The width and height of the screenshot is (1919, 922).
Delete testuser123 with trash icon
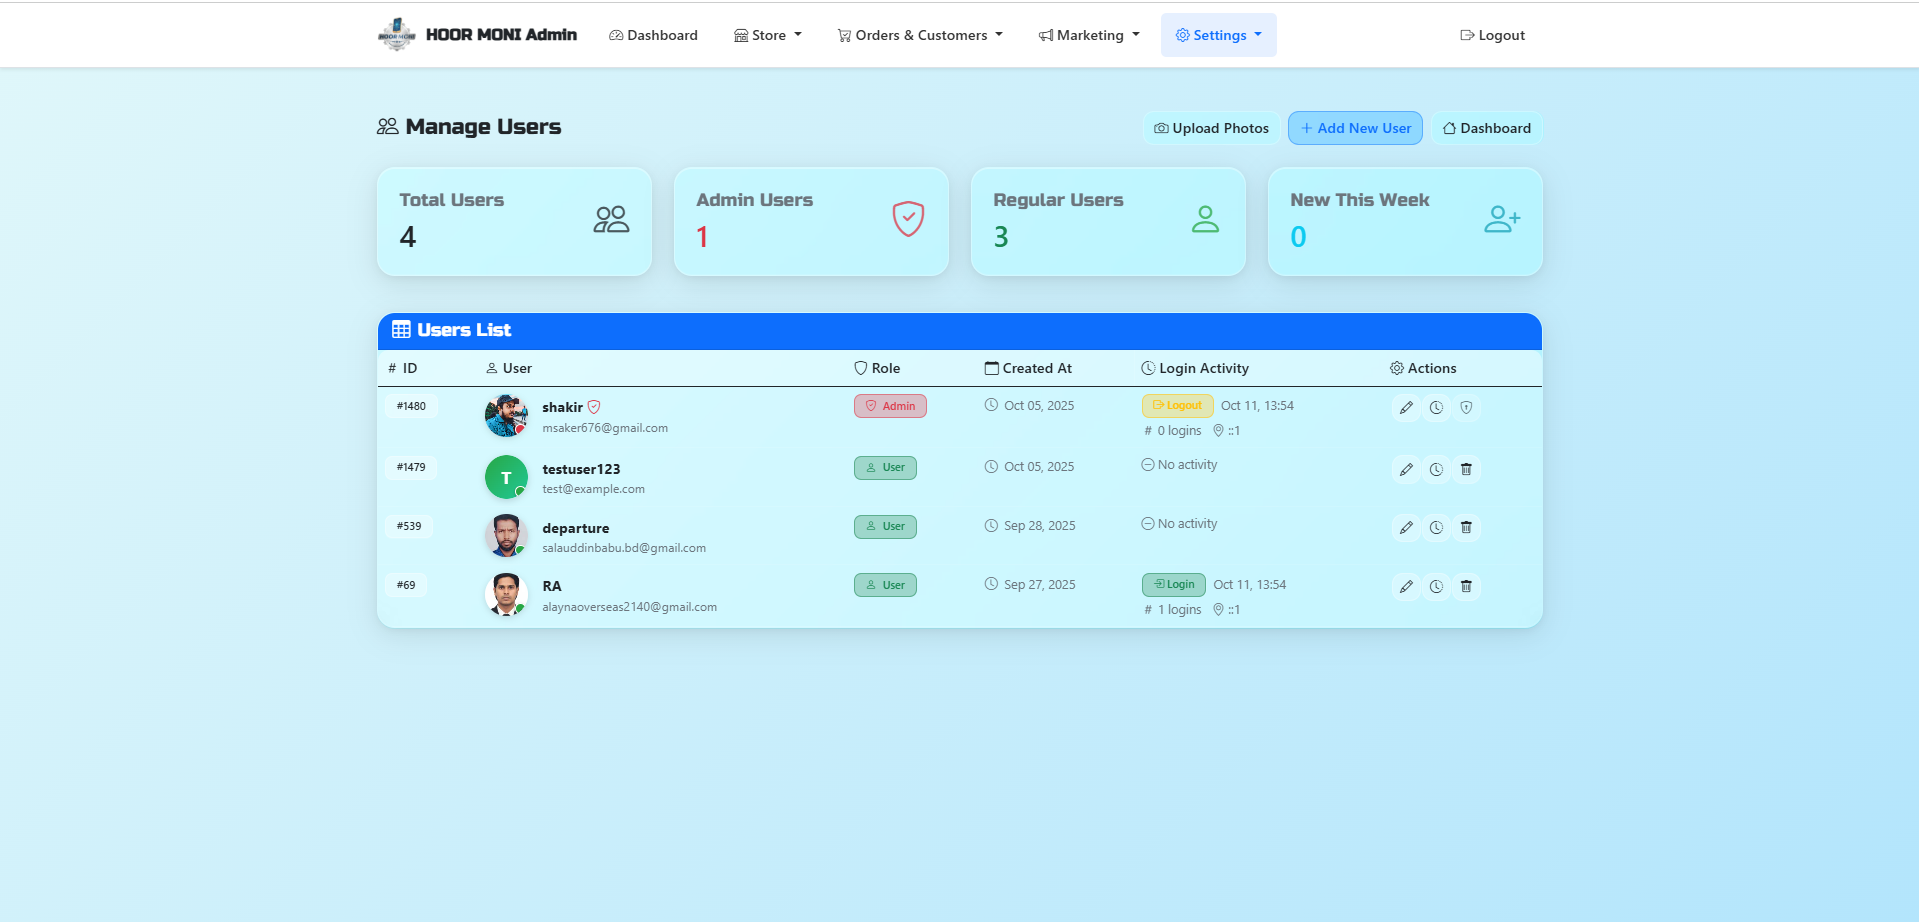coord(1466,469)
